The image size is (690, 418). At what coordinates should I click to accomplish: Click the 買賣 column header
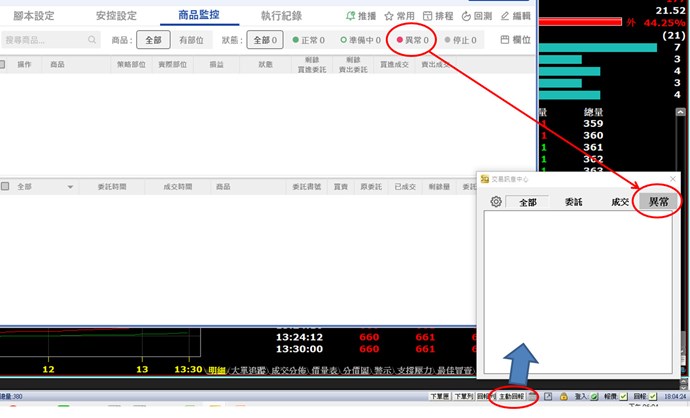[341, 187]
